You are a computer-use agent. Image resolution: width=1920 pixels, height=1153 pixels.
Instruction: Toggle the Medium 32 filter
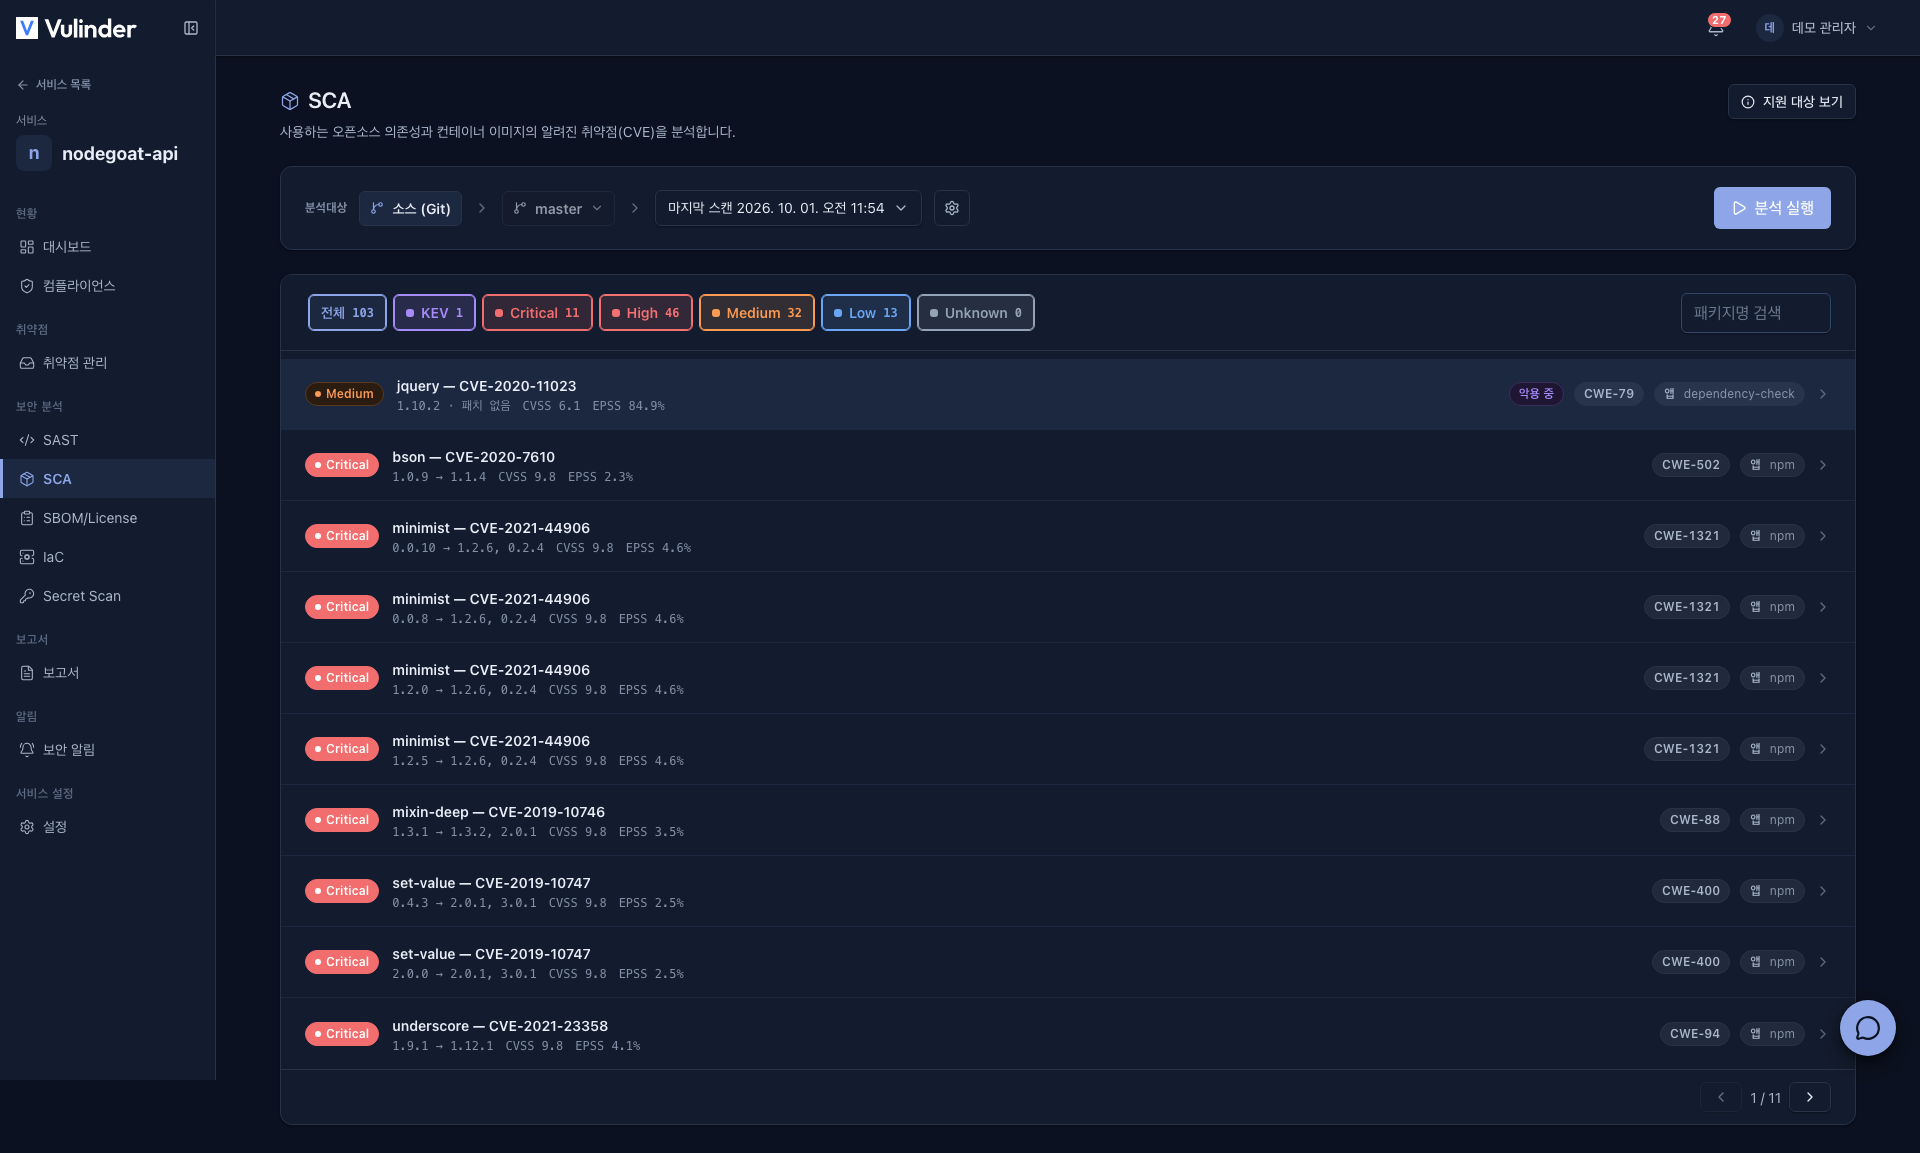756,313
